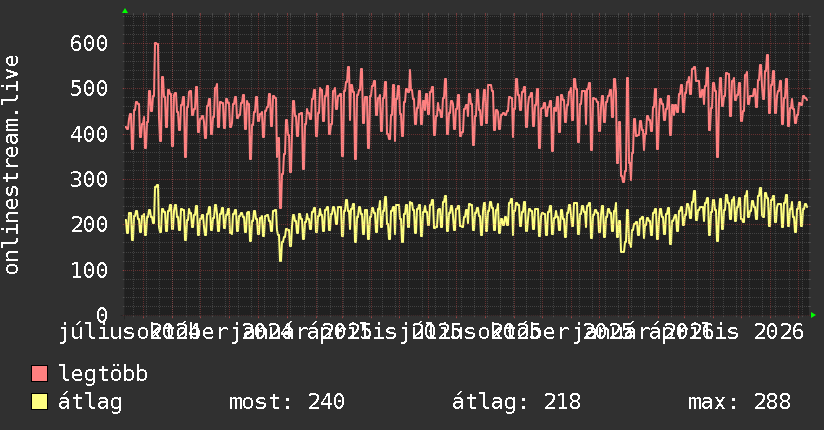
Task: Click the legtöbb legend label
Action: pyautogui.click(x=103, y=374)
